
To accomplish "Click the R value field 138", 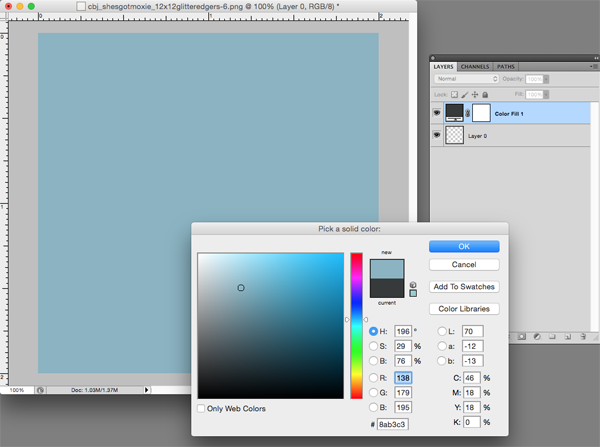I will tap(403, 378).
